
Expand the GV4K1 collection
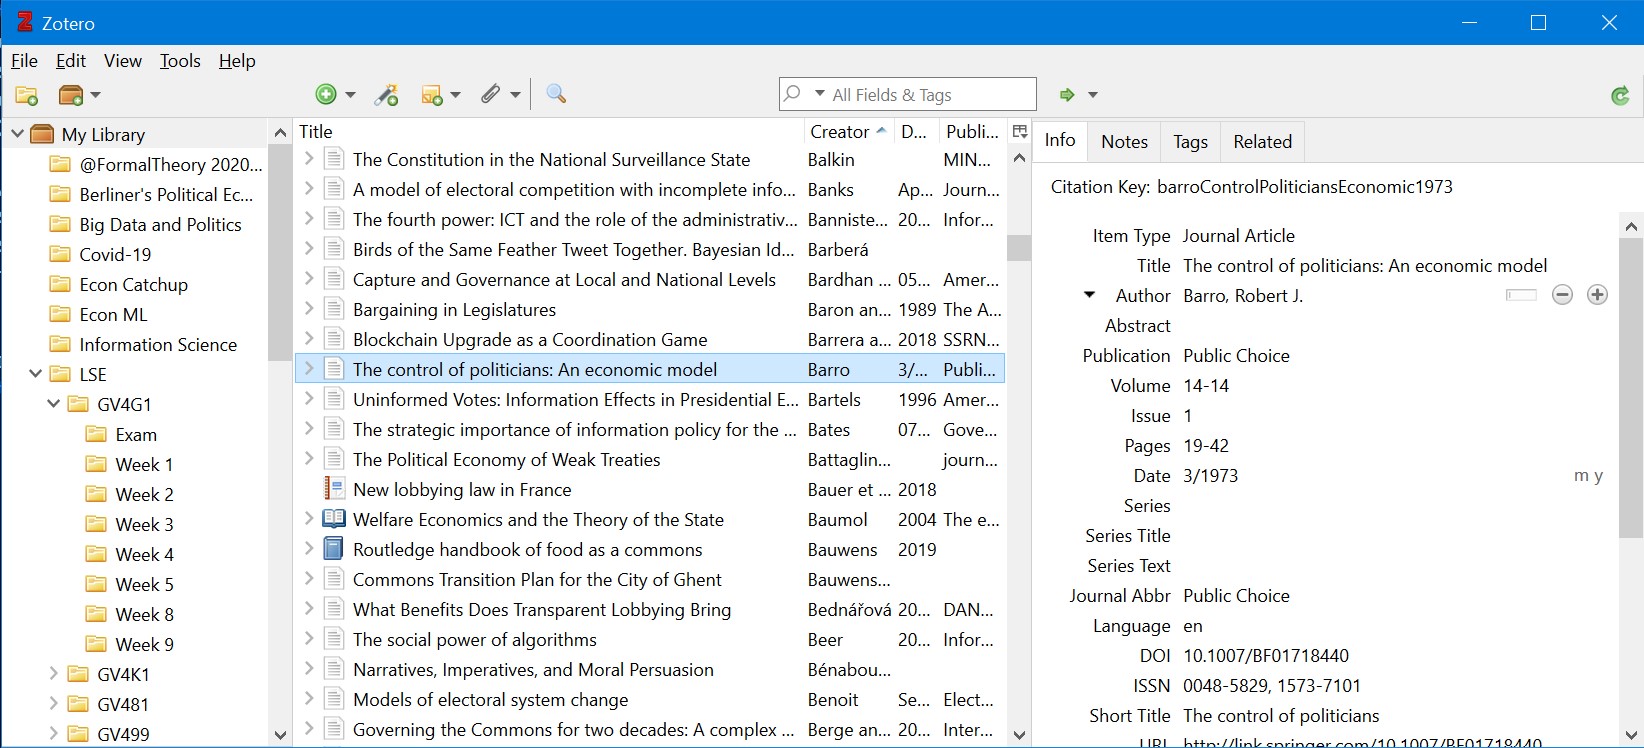54,674
